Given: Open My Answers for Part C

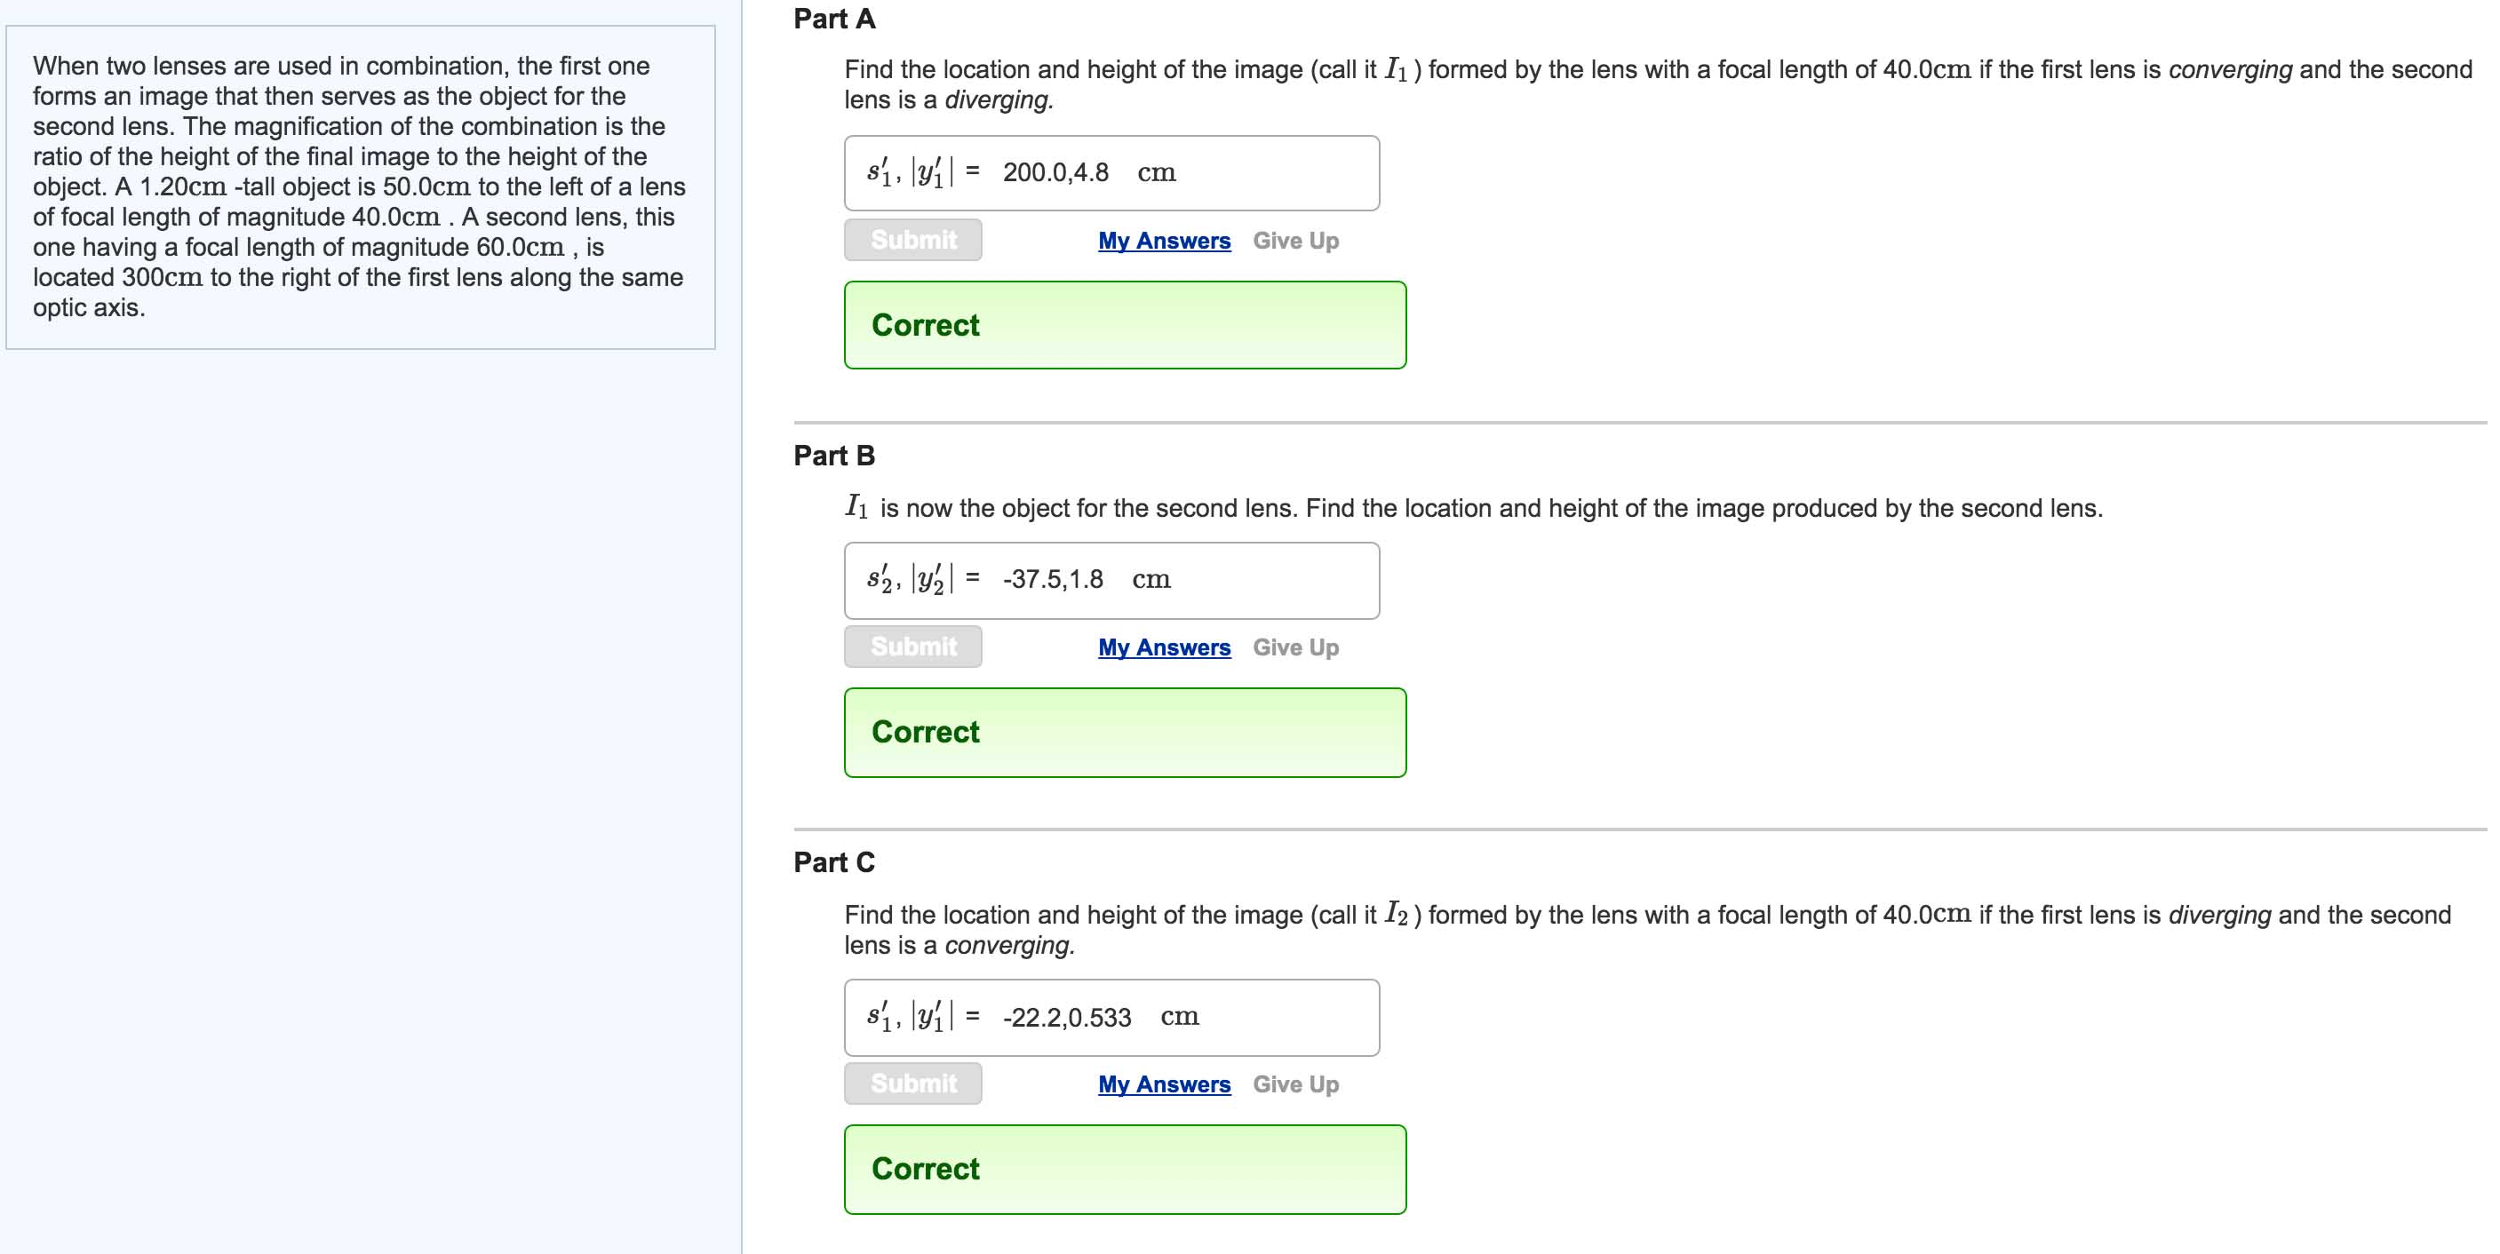Looking at the screenshot, I should click(x=1163, y=1084).
